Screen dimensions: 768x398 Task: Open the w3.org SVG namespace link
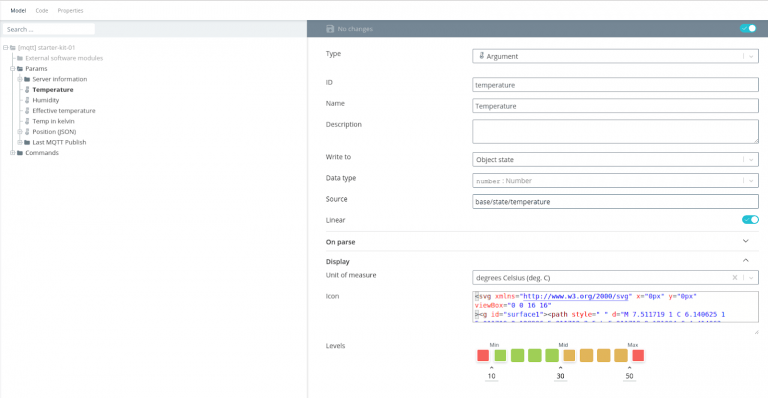(x=576, y=296)
